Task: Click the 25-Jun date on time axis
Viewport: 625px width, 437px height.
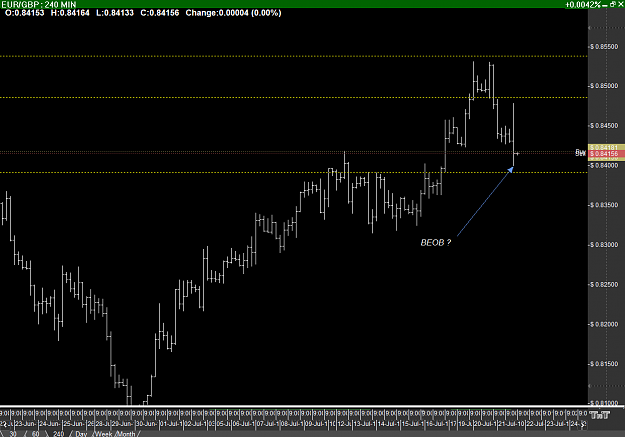Action: coord(73,424)
